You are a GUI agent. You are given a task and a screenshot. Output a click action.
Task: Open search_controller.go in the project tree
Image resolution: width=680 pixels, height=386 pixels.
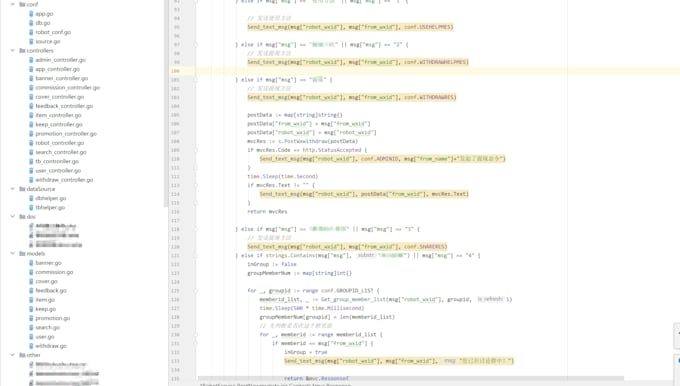tap(61, 152)
